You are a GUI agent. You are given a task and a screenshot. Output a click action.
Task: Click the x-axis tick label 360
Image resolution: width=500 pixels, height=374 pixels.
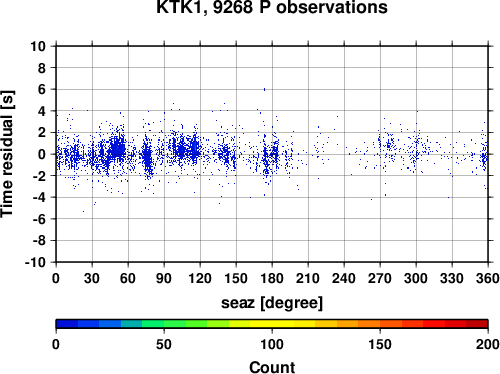(x=488, y=278)
